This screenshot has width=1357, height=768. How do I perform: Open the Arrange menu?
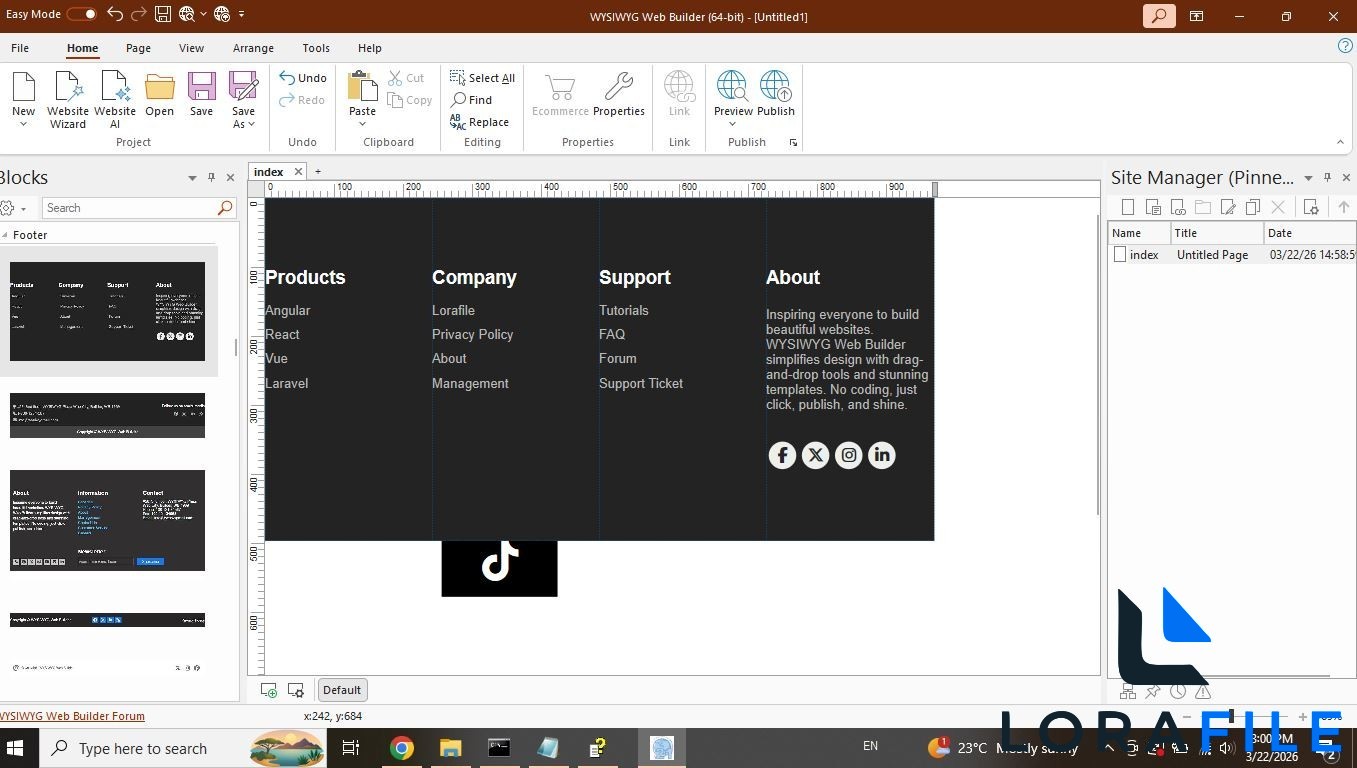pyautogui.click(x=252, y=47)
